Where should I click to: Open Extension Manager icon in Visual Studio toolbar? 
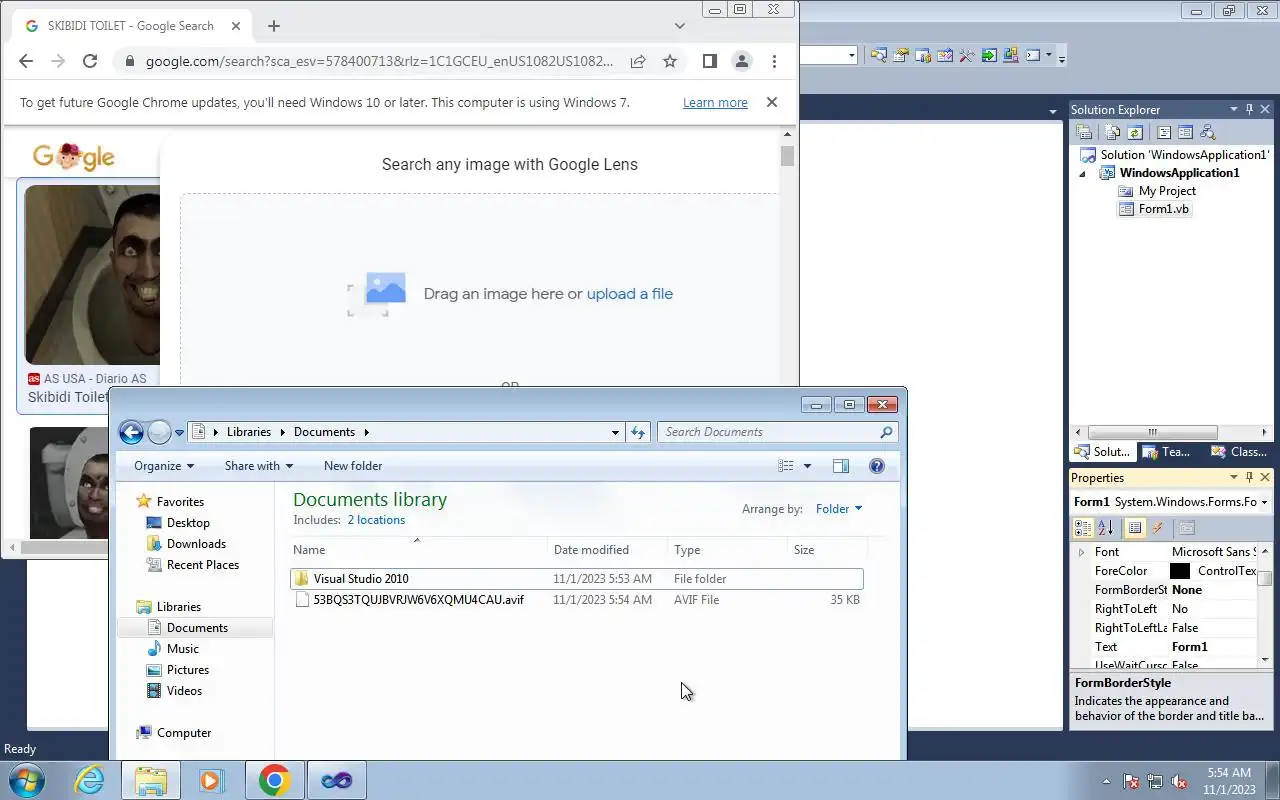1011,55
